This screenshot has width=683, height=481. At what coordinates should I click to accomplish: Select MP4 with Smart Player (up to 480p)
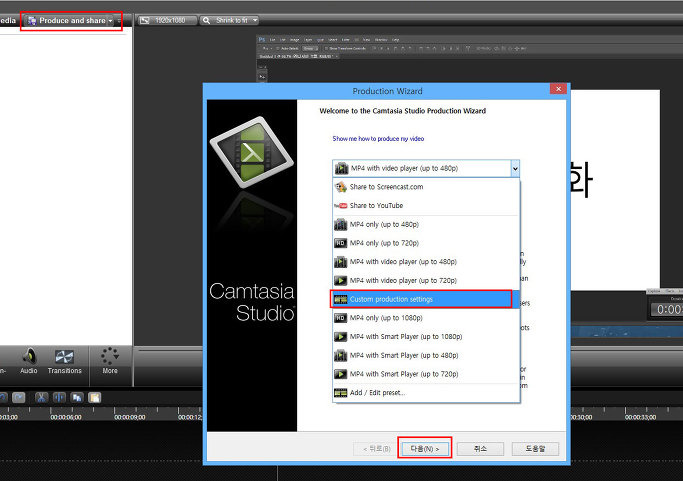click(426, 356)
